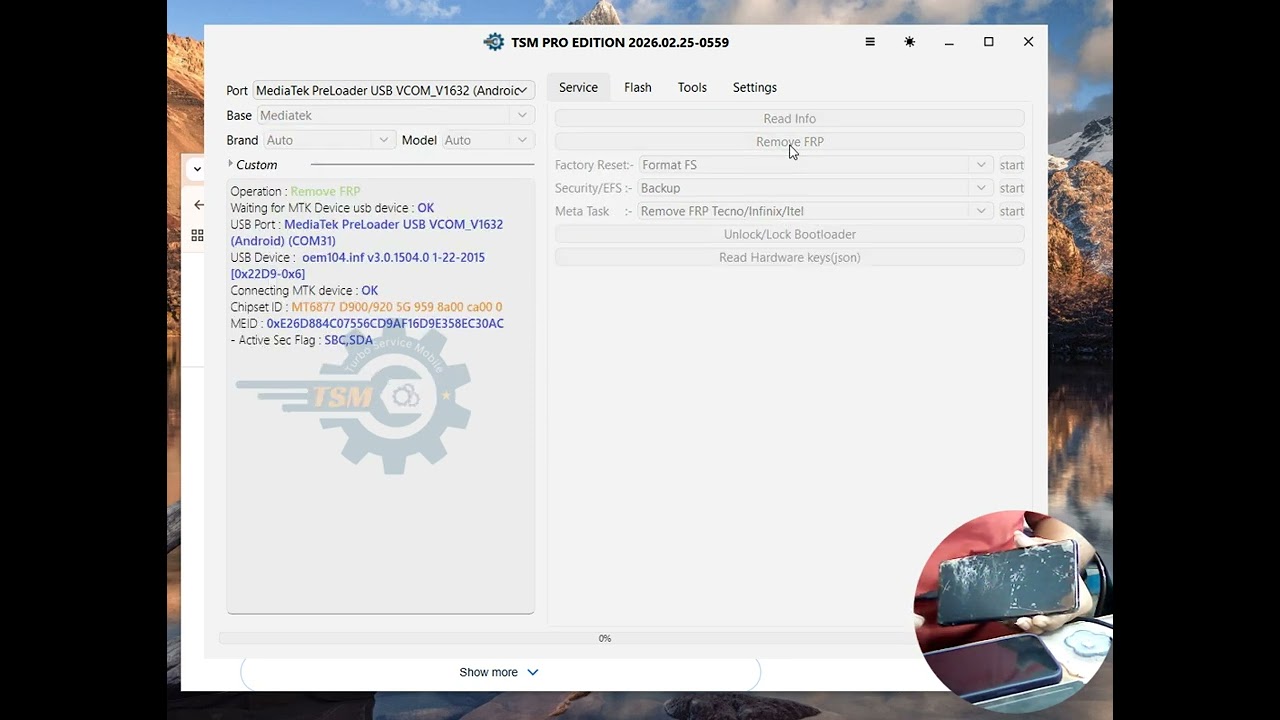The image size is (1280, 720).
Task: Start the Security/EFS task
Action: pos(1012,188)
